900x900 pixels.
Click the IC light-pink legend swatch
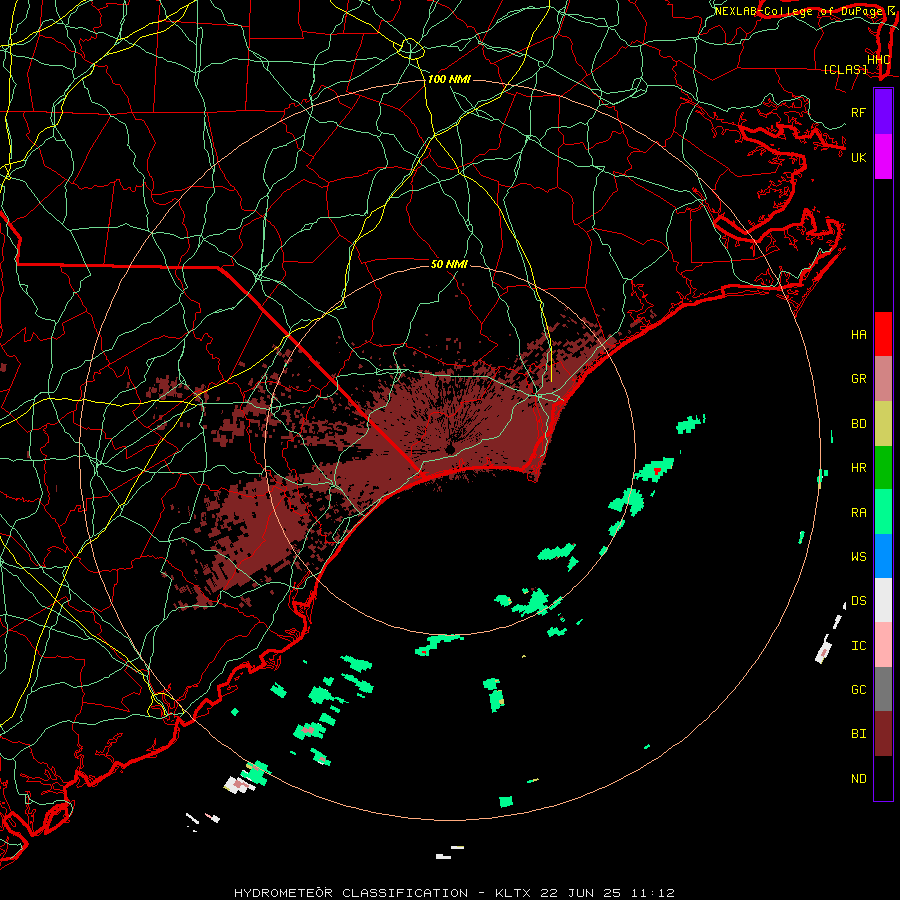click(x=883, y=645)
